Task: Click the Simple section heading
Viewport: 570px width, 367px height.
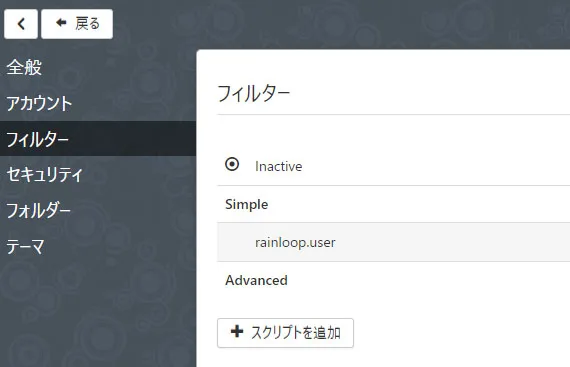Action: tap(246, 205)
